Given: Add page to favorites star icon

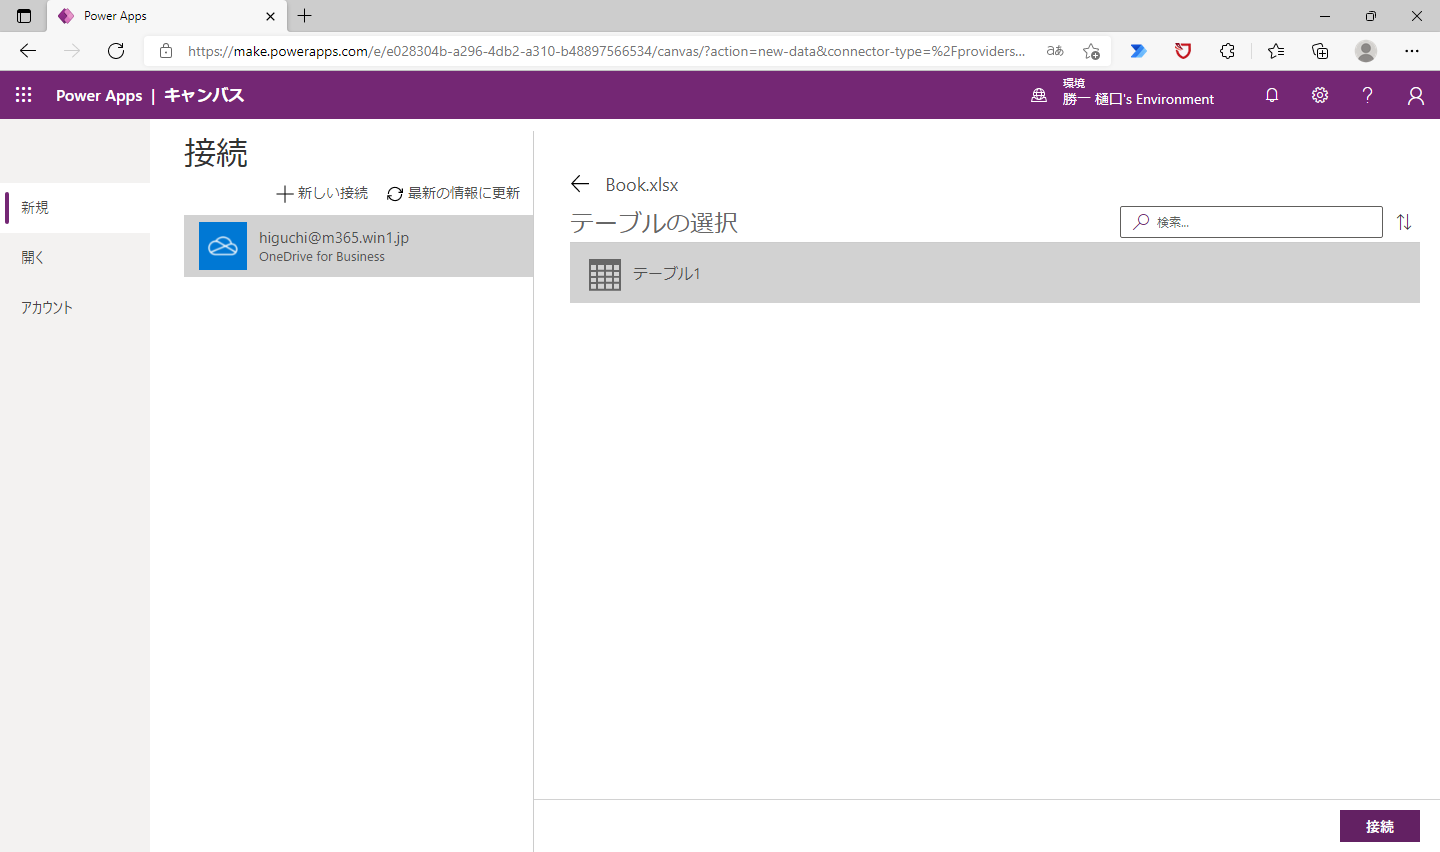Looking at the screenshot, I should tap(1091, 51).
